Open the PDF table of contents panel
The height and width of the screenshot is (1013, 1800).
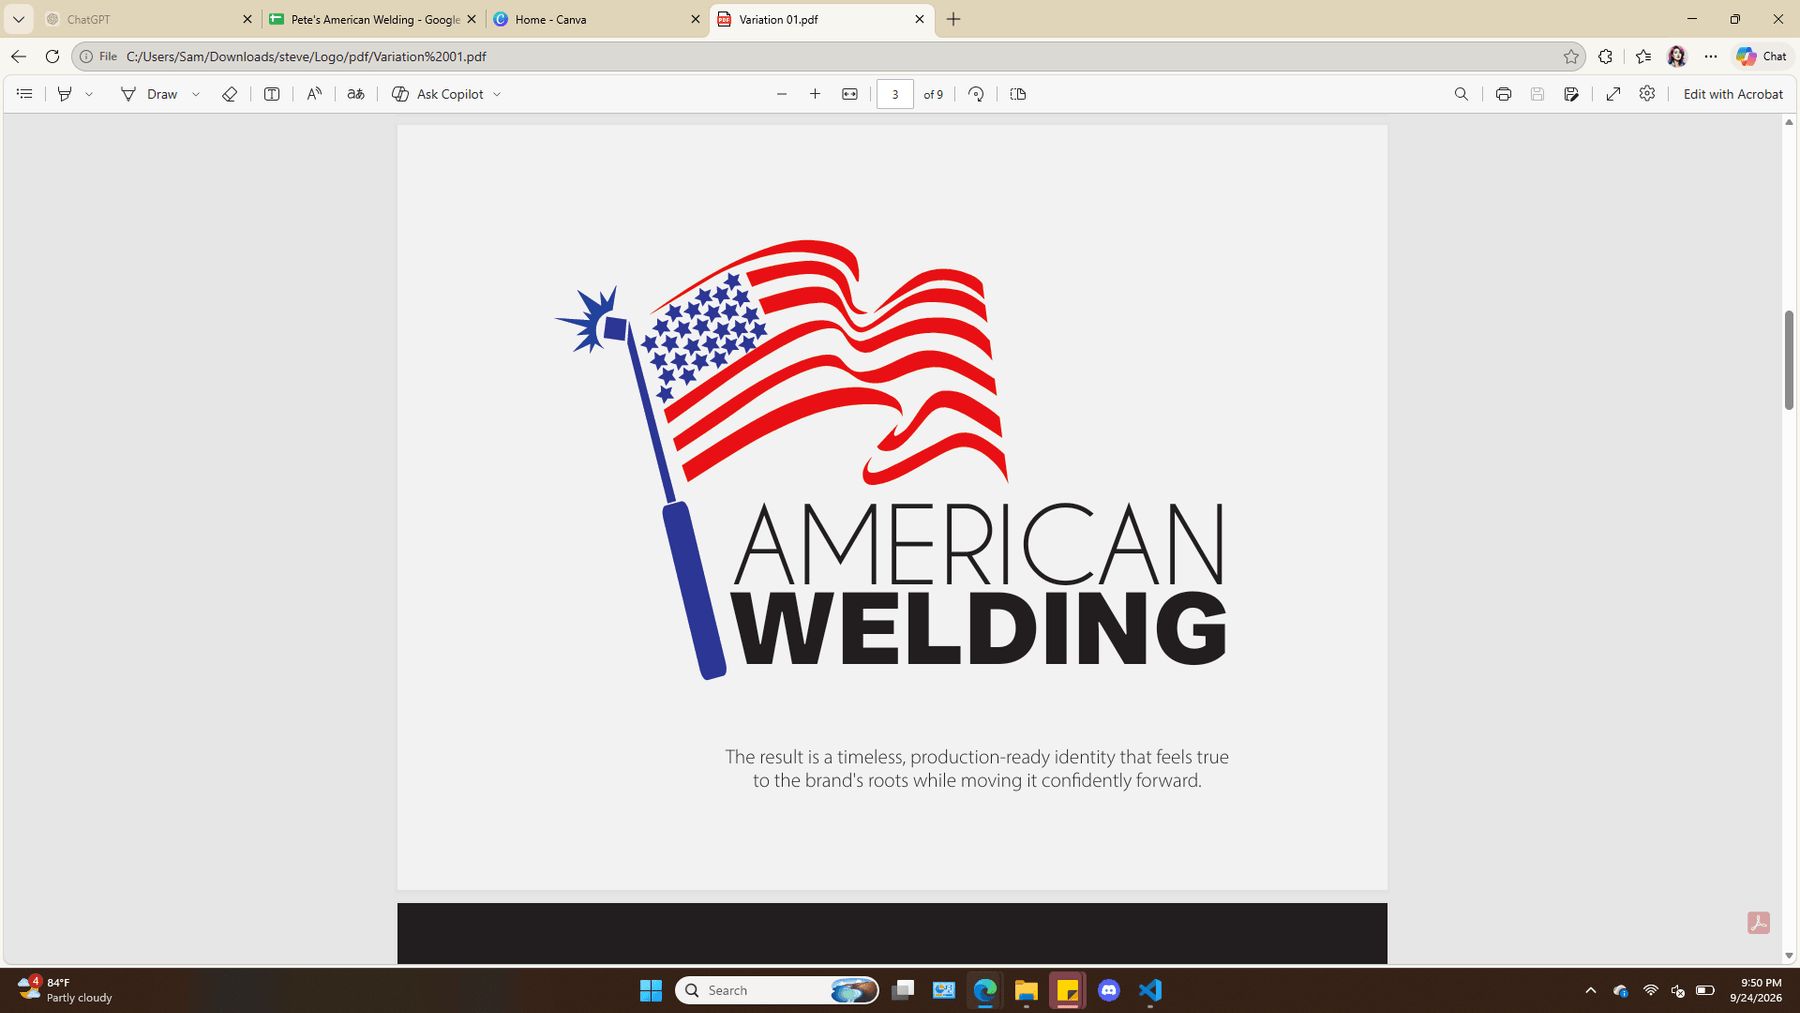[x=25, y=94]
